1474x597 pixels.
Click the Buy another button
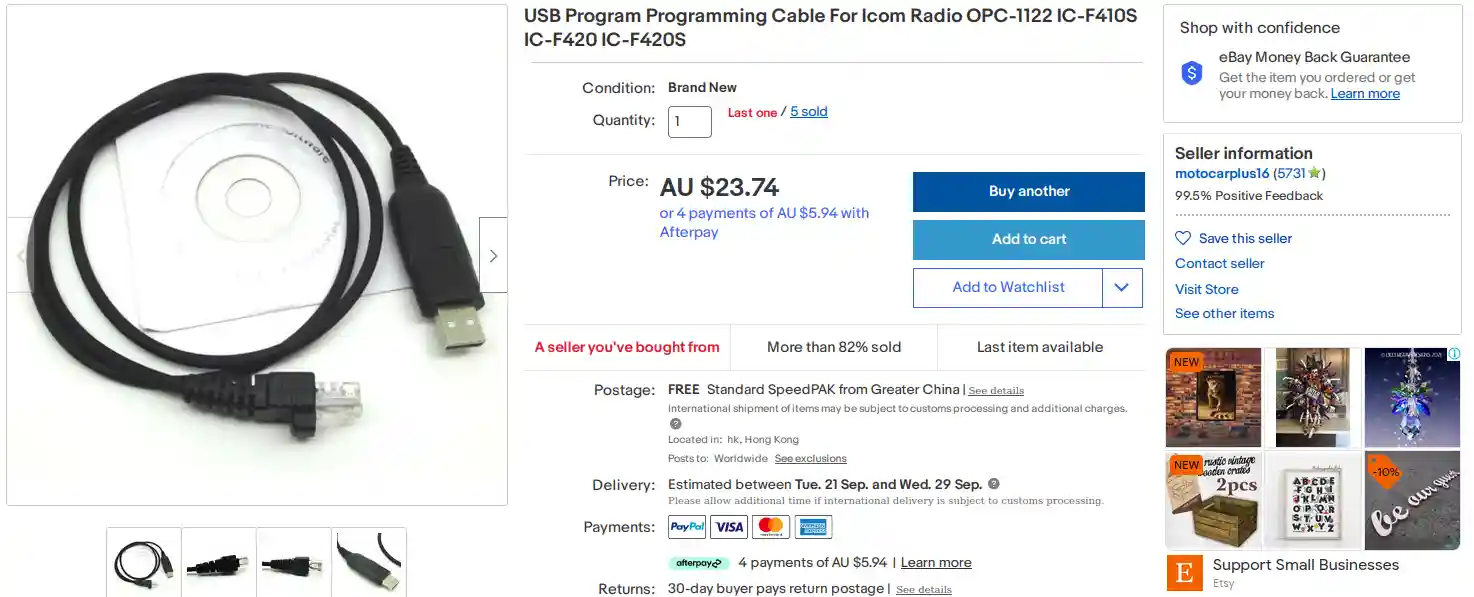[x=1028, y=191]
